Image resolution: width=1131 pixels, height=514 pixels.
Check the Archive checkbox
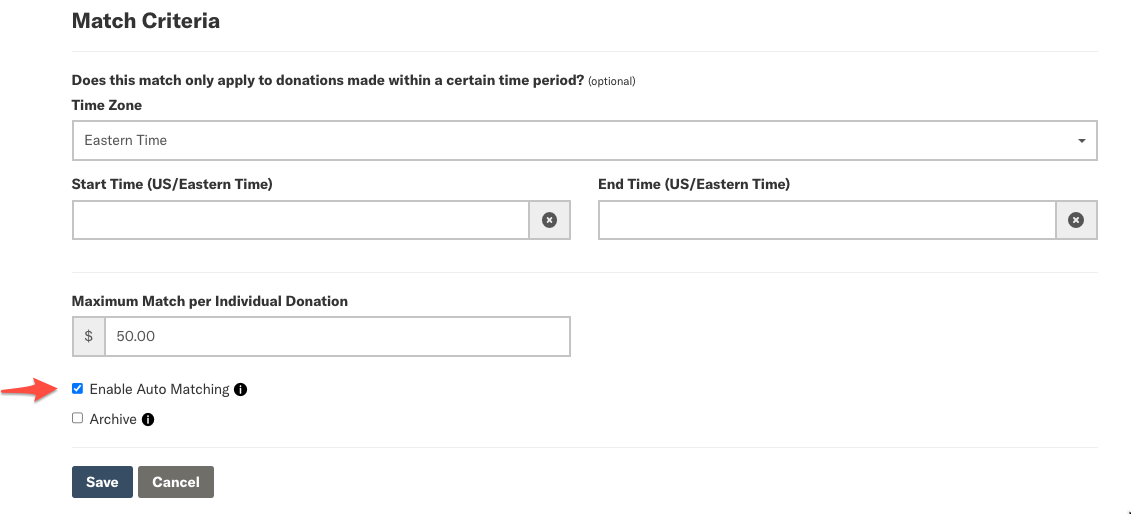click(77, 418)
